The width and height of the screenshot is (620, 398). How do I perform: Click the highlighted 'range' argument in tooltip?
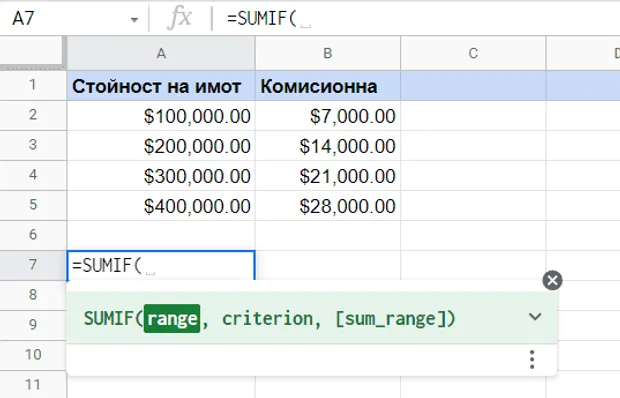(172, 319)
